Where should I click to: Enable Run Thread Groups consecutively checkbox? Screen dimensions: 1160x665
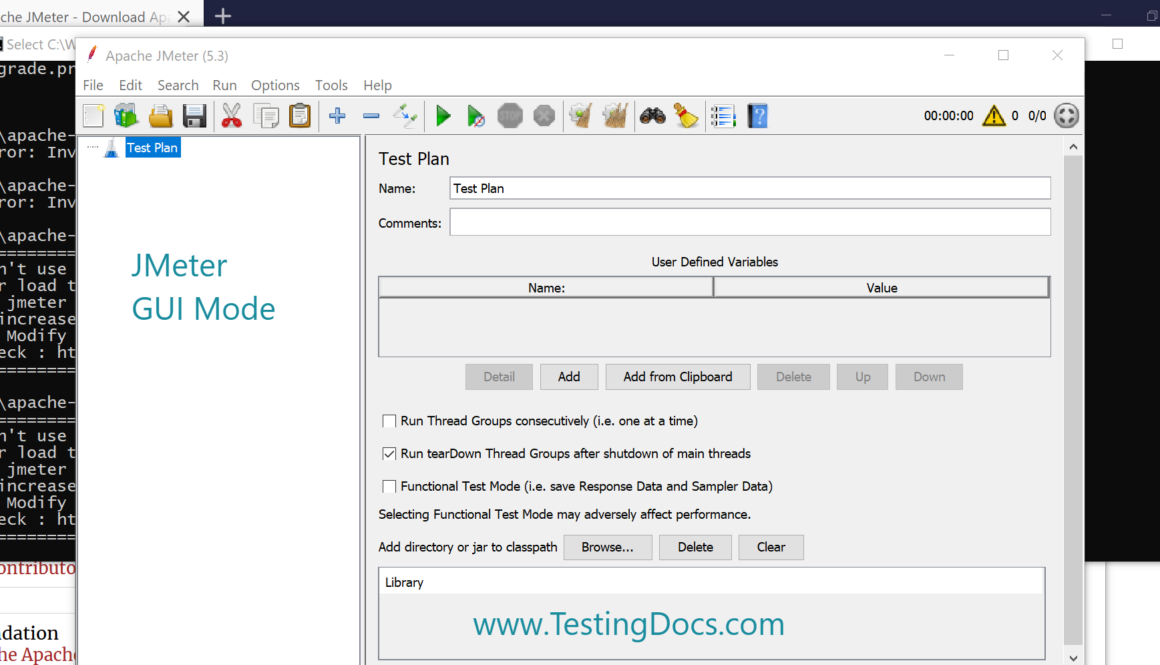tap(390, 421)
